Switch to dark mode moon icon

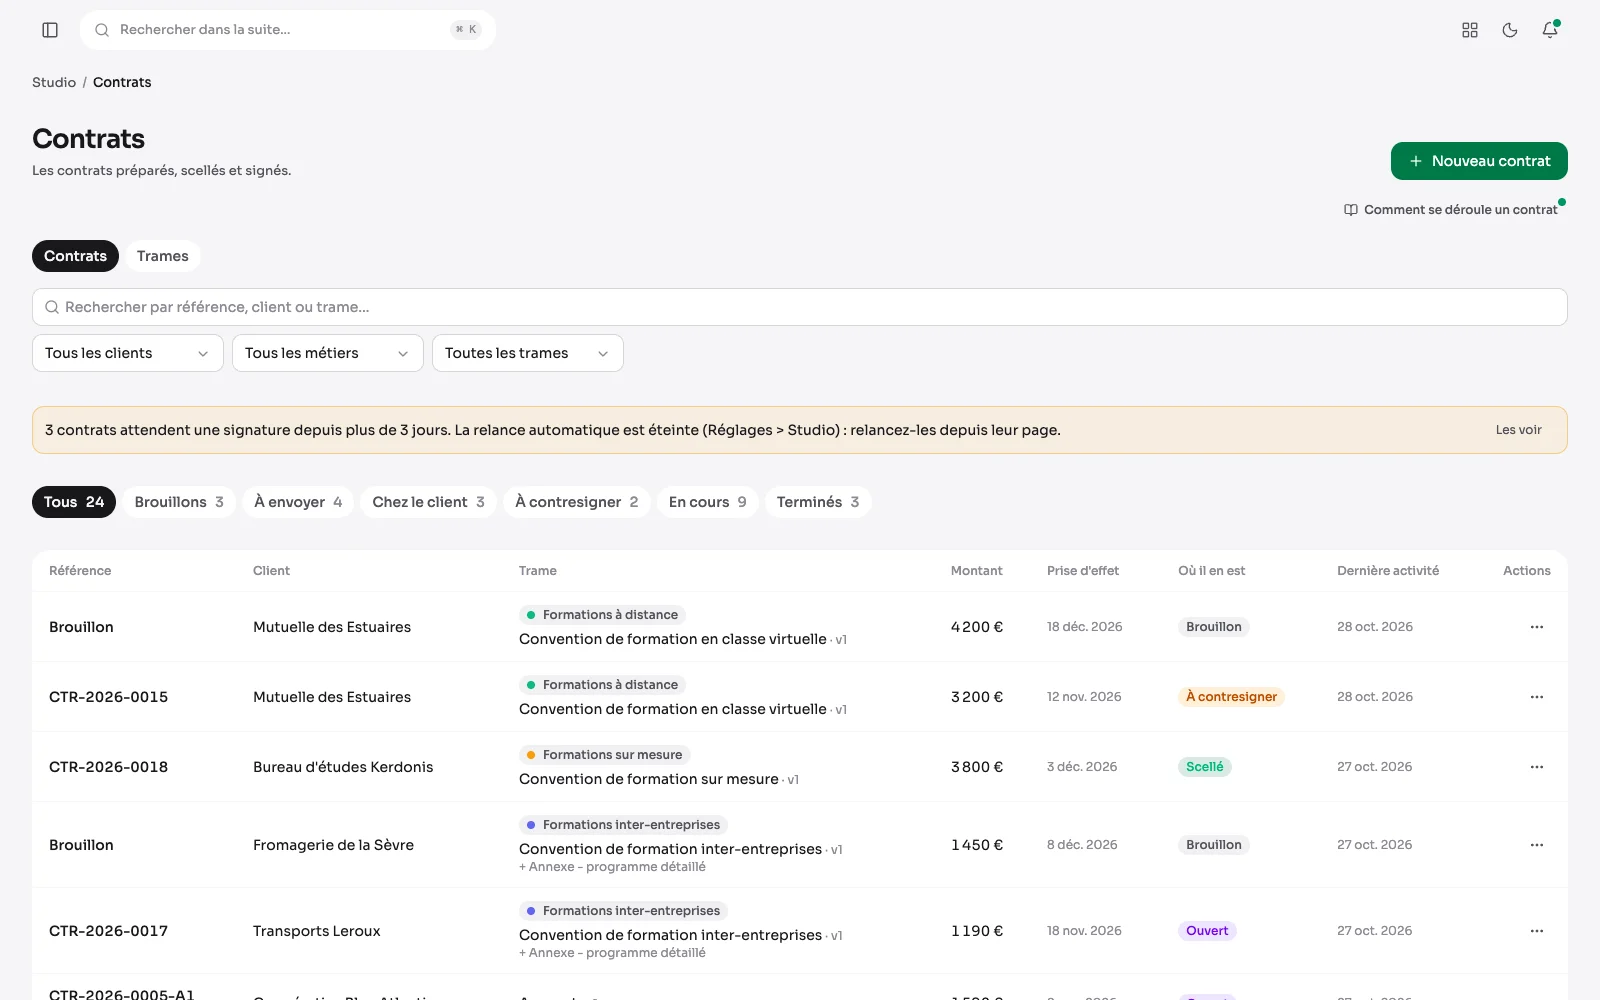pyautogui.click(x=1510, y=30)
